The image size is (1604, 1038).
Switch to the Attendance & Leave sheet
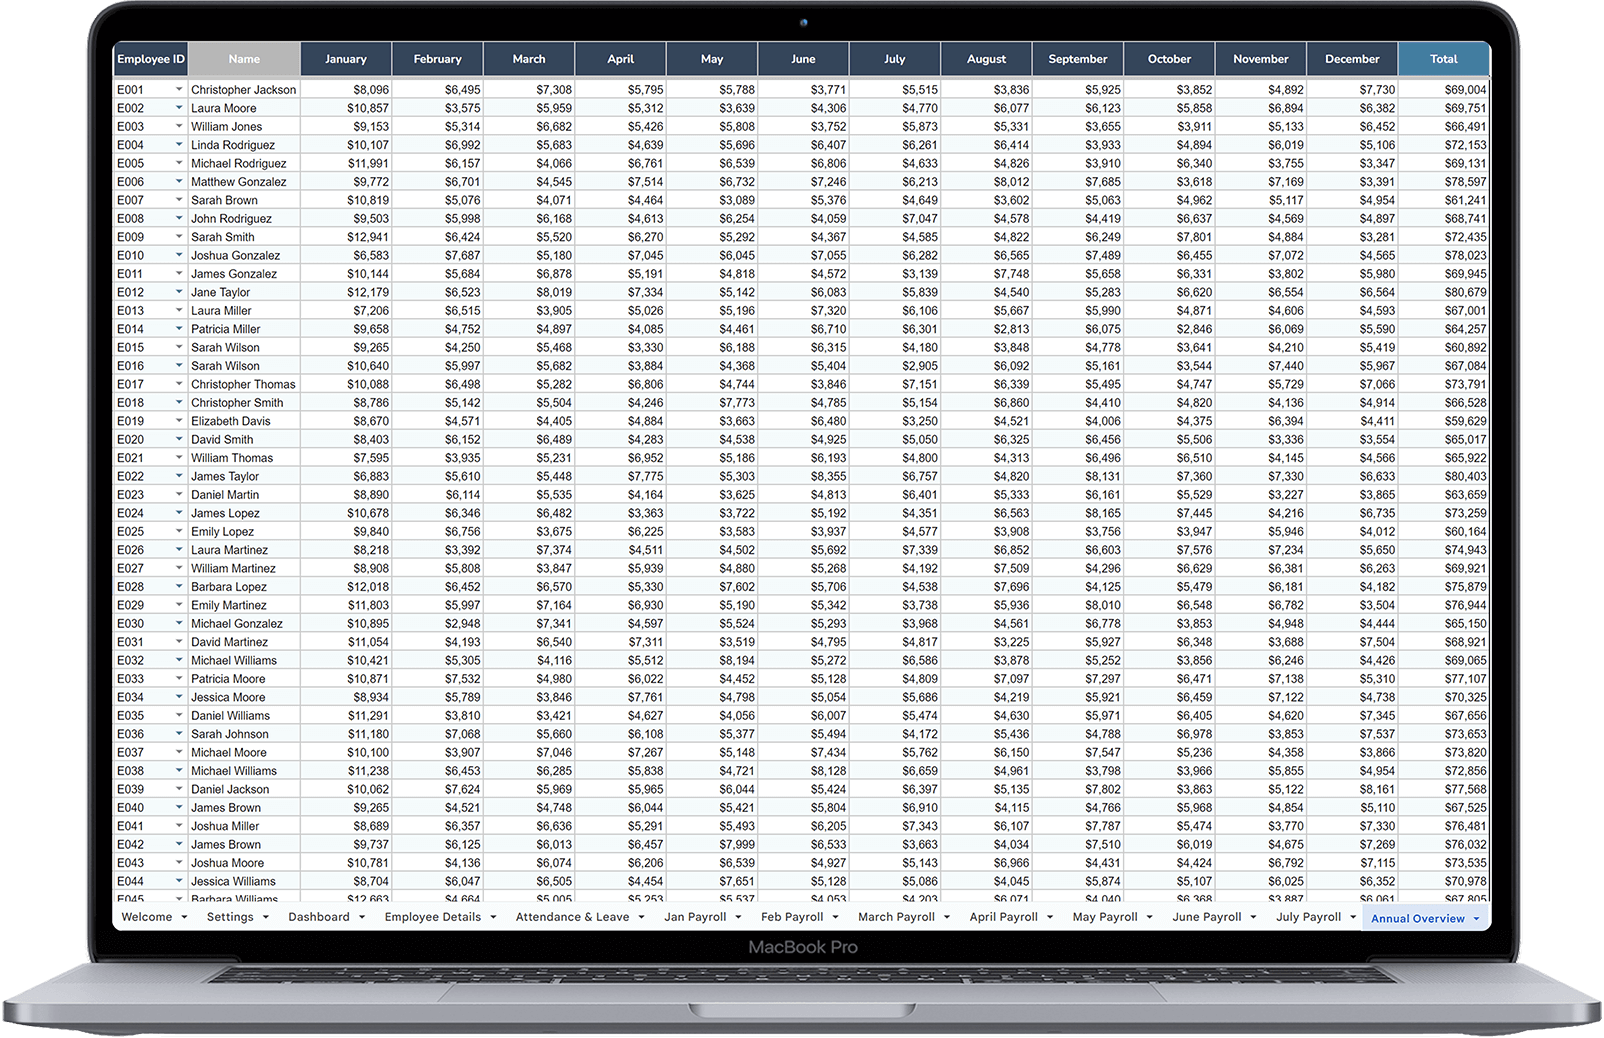click(572, 916)
